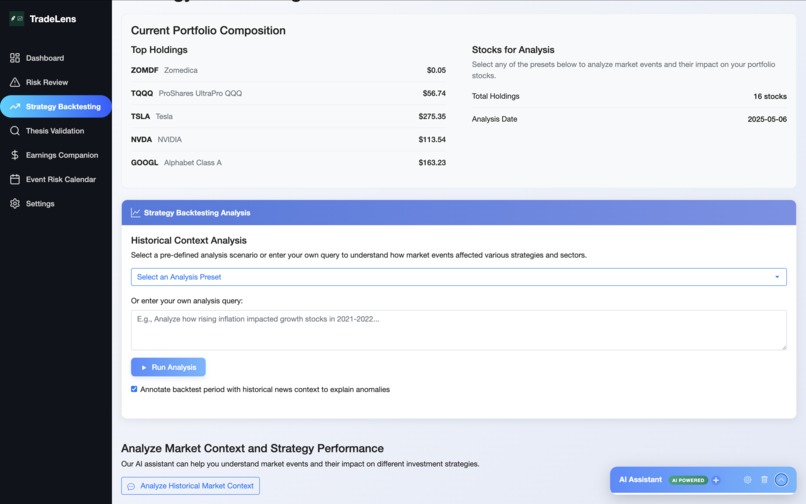Click the chart icon in the Strategy Backtesting Analysis header
Image resolution: width=806 pixels, height=504 pixels.
click(x=135, y=212)
